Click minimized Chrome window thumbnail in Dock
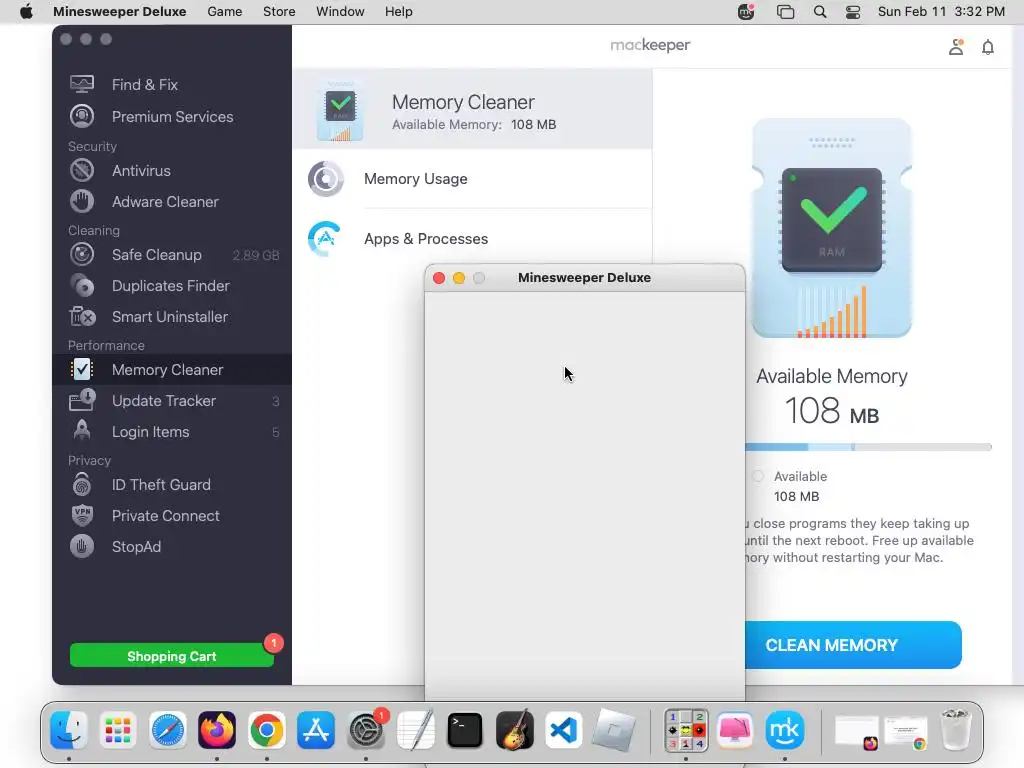The height and width of the screenshot is (768, 1024). coord(906,732)
